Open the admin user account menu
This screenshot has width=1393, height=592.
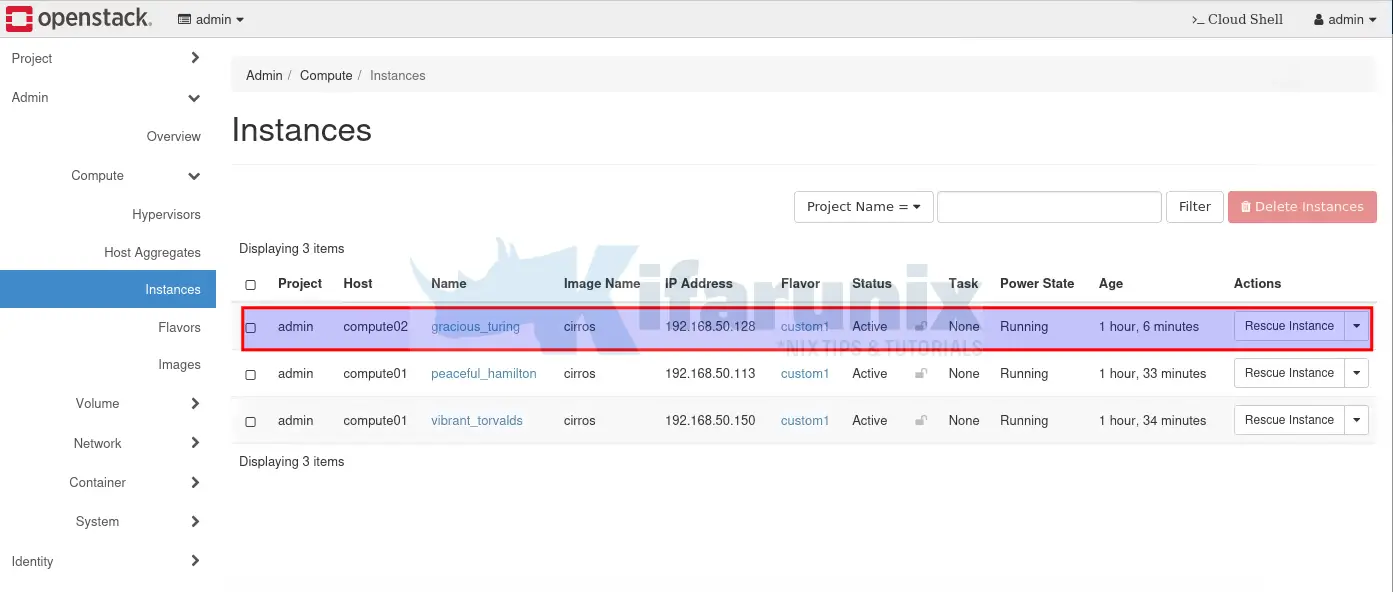pyautogui.click(x=1345, y=18)
